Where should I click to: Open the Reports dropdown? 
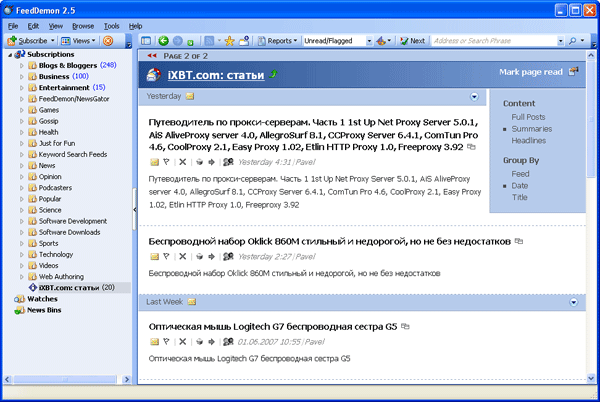(x=277, y=41)
